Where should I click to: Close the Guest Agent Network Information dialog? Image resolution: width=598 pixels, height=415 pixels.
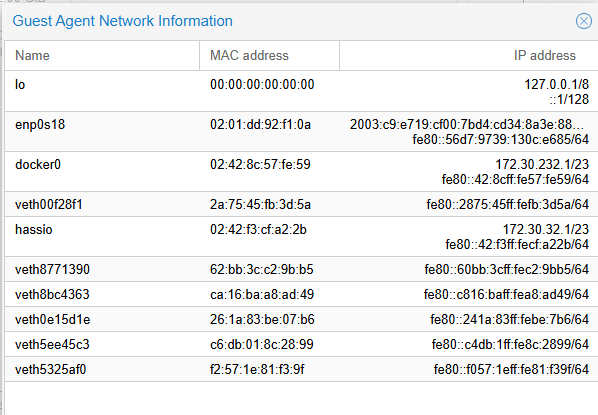click(x=584, y=21)
